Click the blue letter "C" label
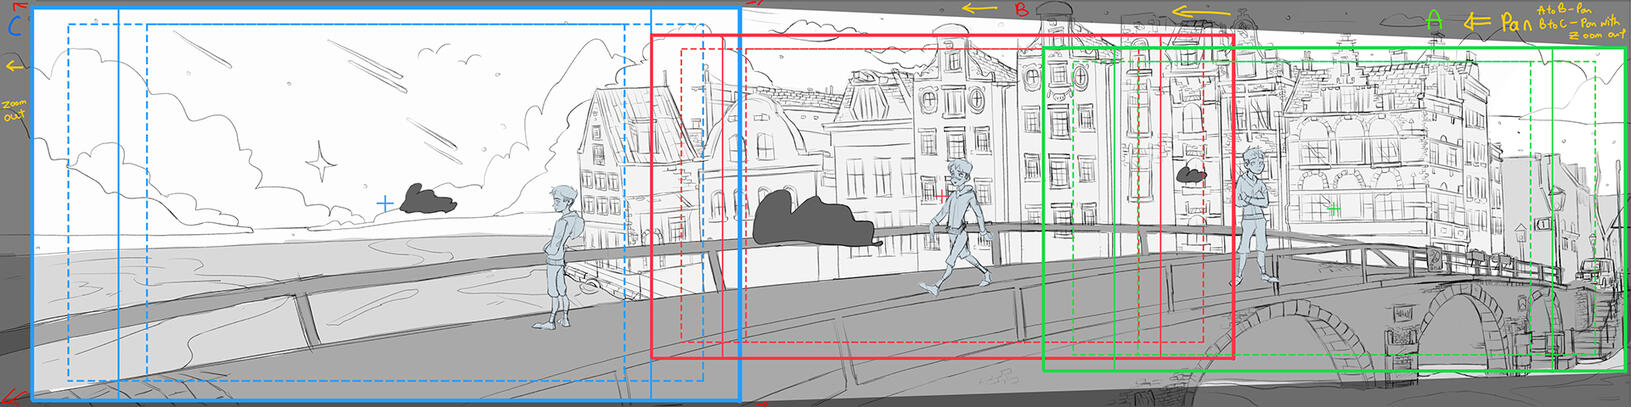This screenshot has height=407, width=1631. click(x=13, y=27)
